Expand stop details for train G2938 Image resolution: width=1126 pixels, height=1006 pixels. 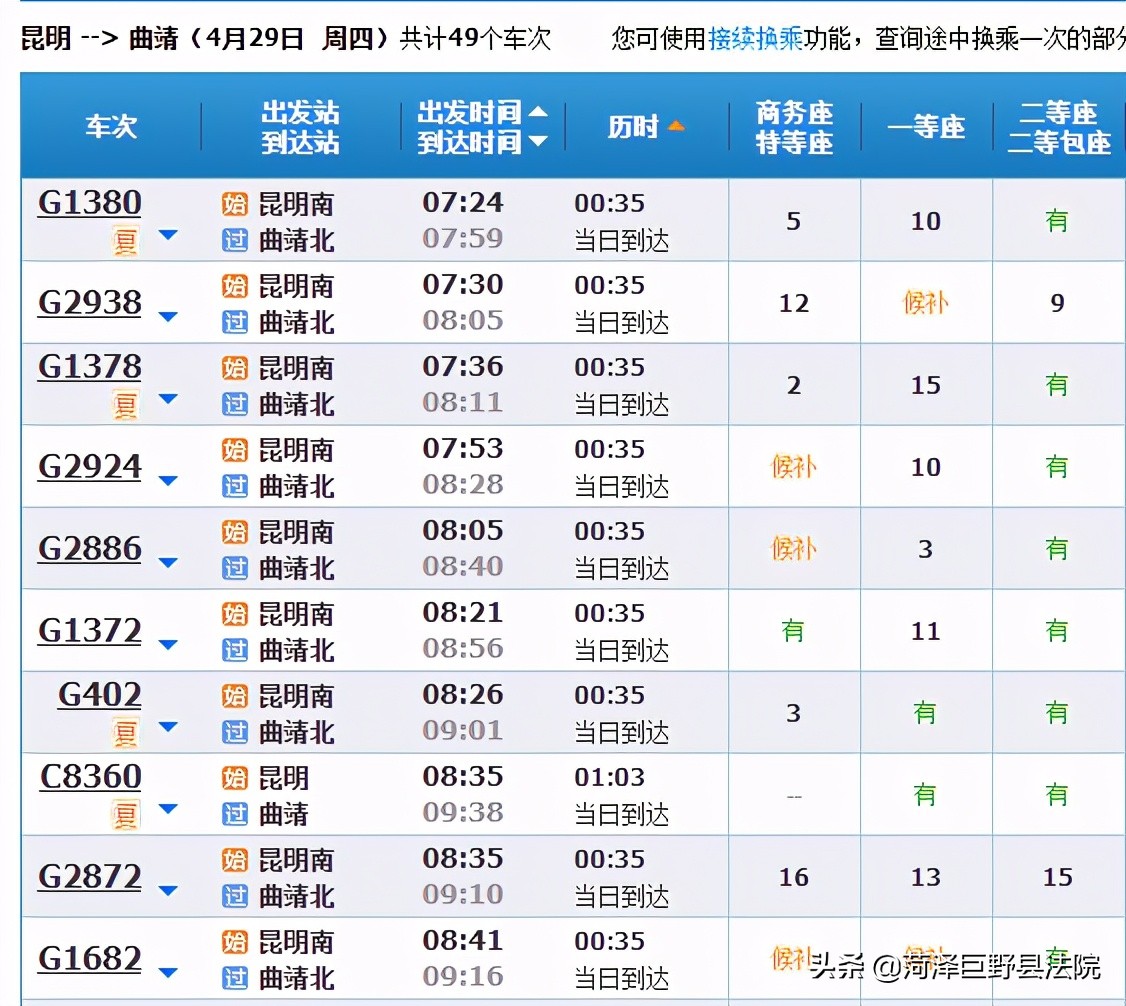[x=168, y=318]
